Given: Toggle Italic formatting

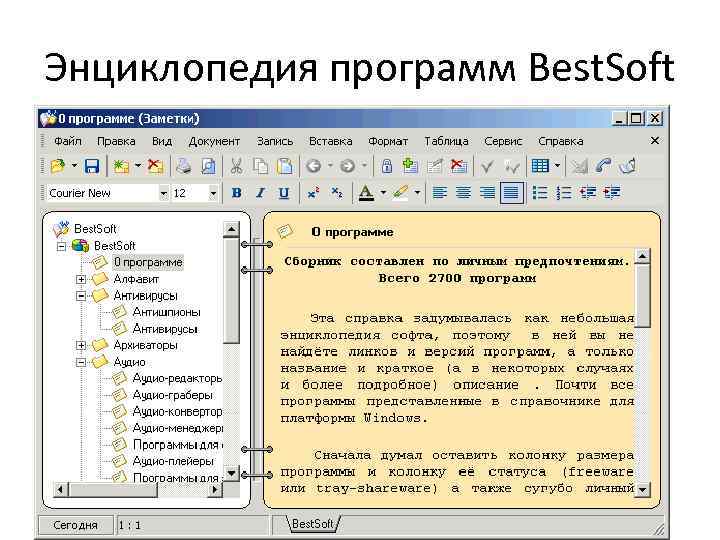Looking at the screenshot, I should click(260, 193).
